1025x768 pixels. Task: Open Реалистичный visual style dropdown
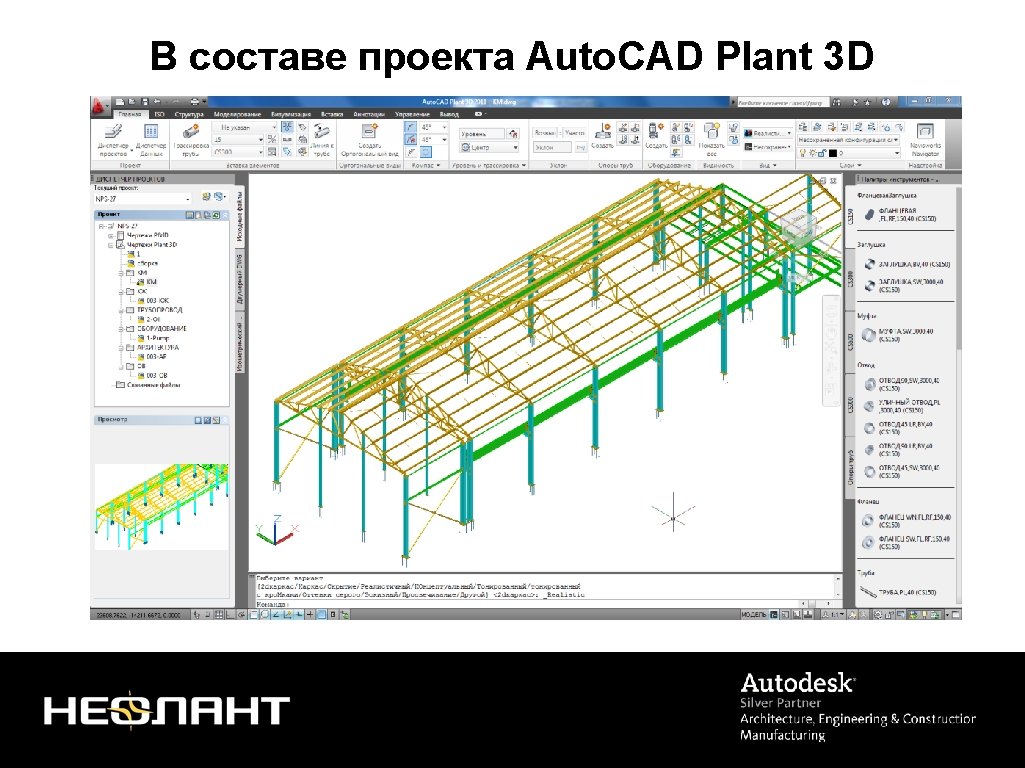768,133
